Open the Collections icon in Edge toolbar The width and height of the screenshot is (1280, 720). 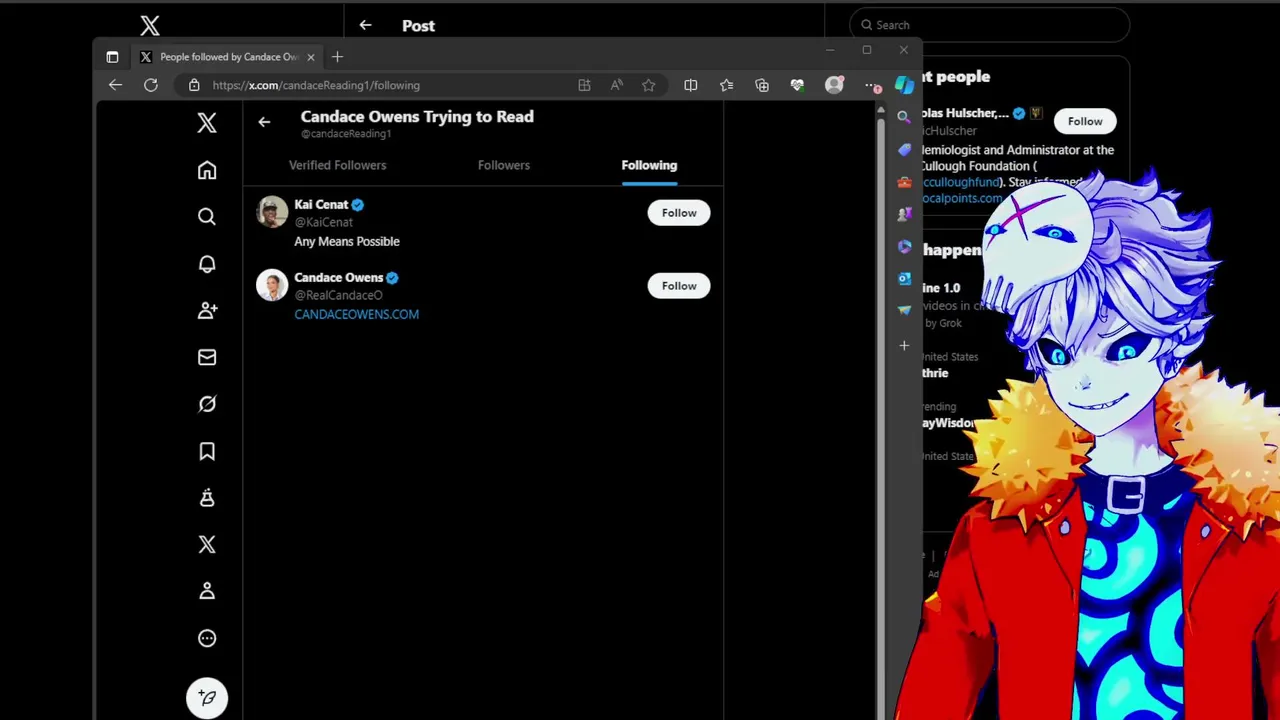(762, 85)
